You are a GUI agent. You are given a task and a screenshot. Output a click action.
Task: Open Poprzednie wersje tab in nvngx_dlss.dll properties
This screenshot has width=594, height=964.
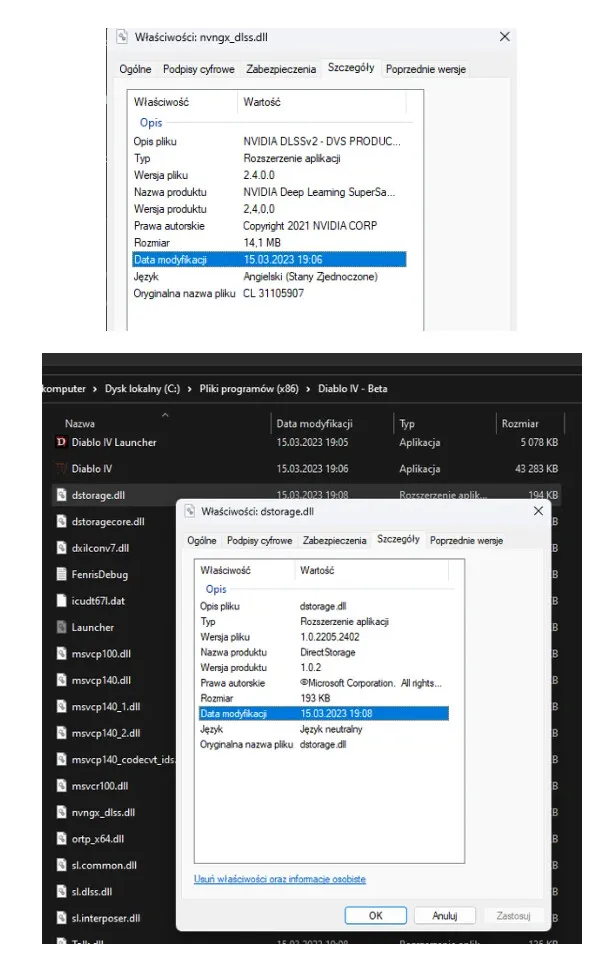(x=426, y=69)
